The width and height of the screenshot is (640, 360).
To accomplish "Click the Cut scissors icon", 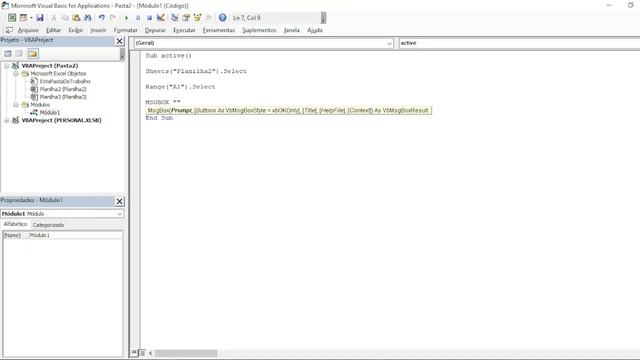I will click(x=53, y=18).
